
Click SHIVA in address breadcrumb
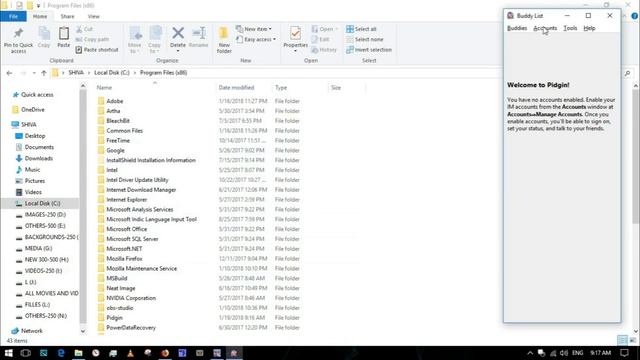pyautogui.click(x=76, y=73)
